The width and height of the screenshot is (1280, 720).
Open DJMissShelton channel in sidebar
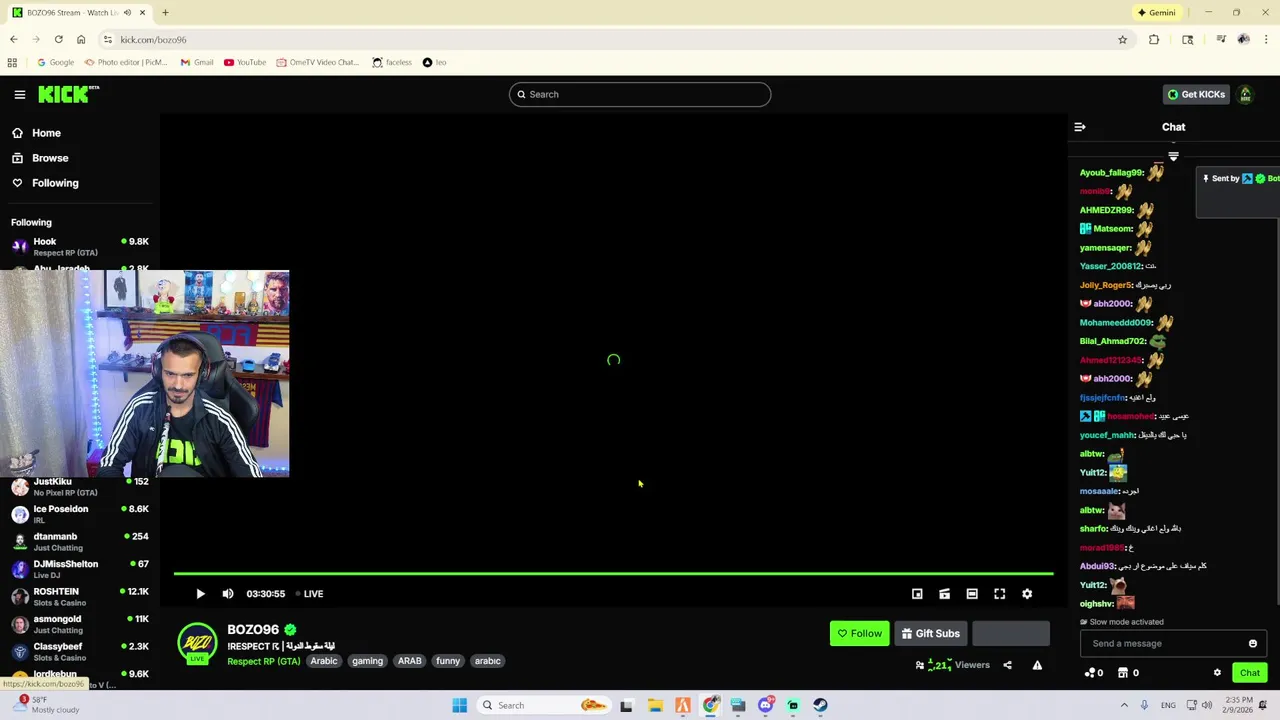click(x=80, y=569)
